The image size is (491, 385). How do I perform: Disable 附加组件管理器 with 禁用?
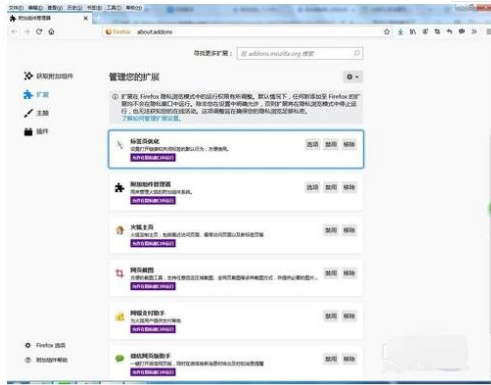(331, 187)
